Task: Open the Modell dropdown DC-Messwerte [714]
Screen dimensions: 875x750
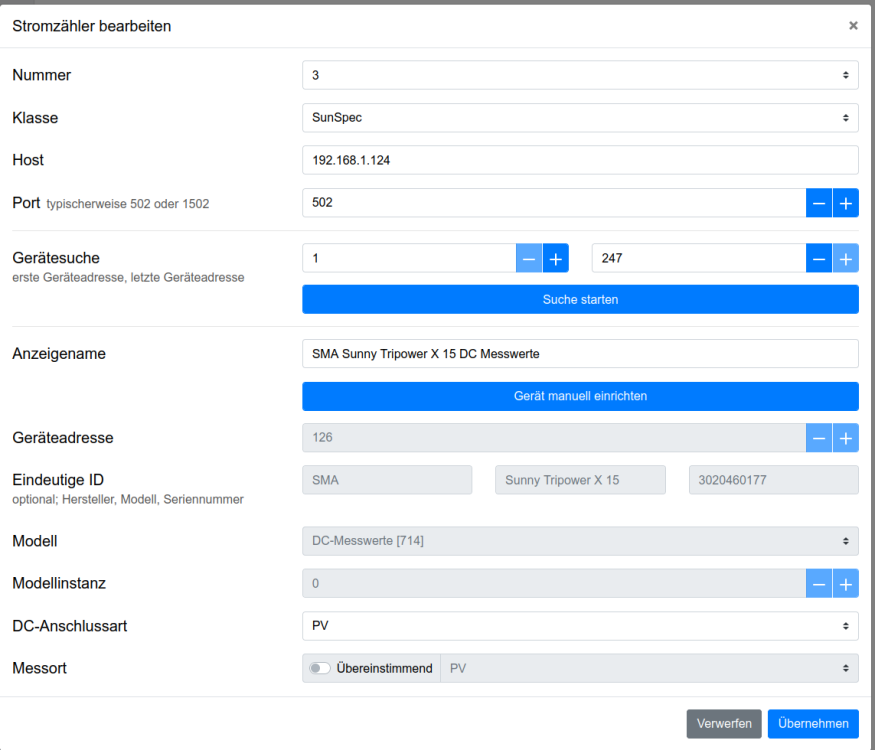Action: point(580,541)
